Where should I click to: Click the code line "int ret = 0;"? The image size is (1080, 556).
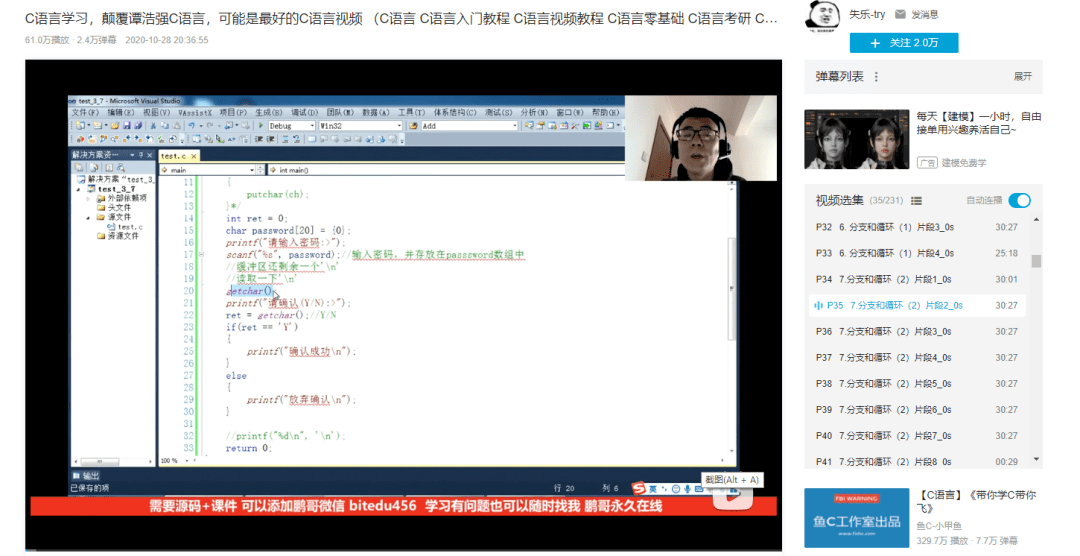tap(256, 218)
